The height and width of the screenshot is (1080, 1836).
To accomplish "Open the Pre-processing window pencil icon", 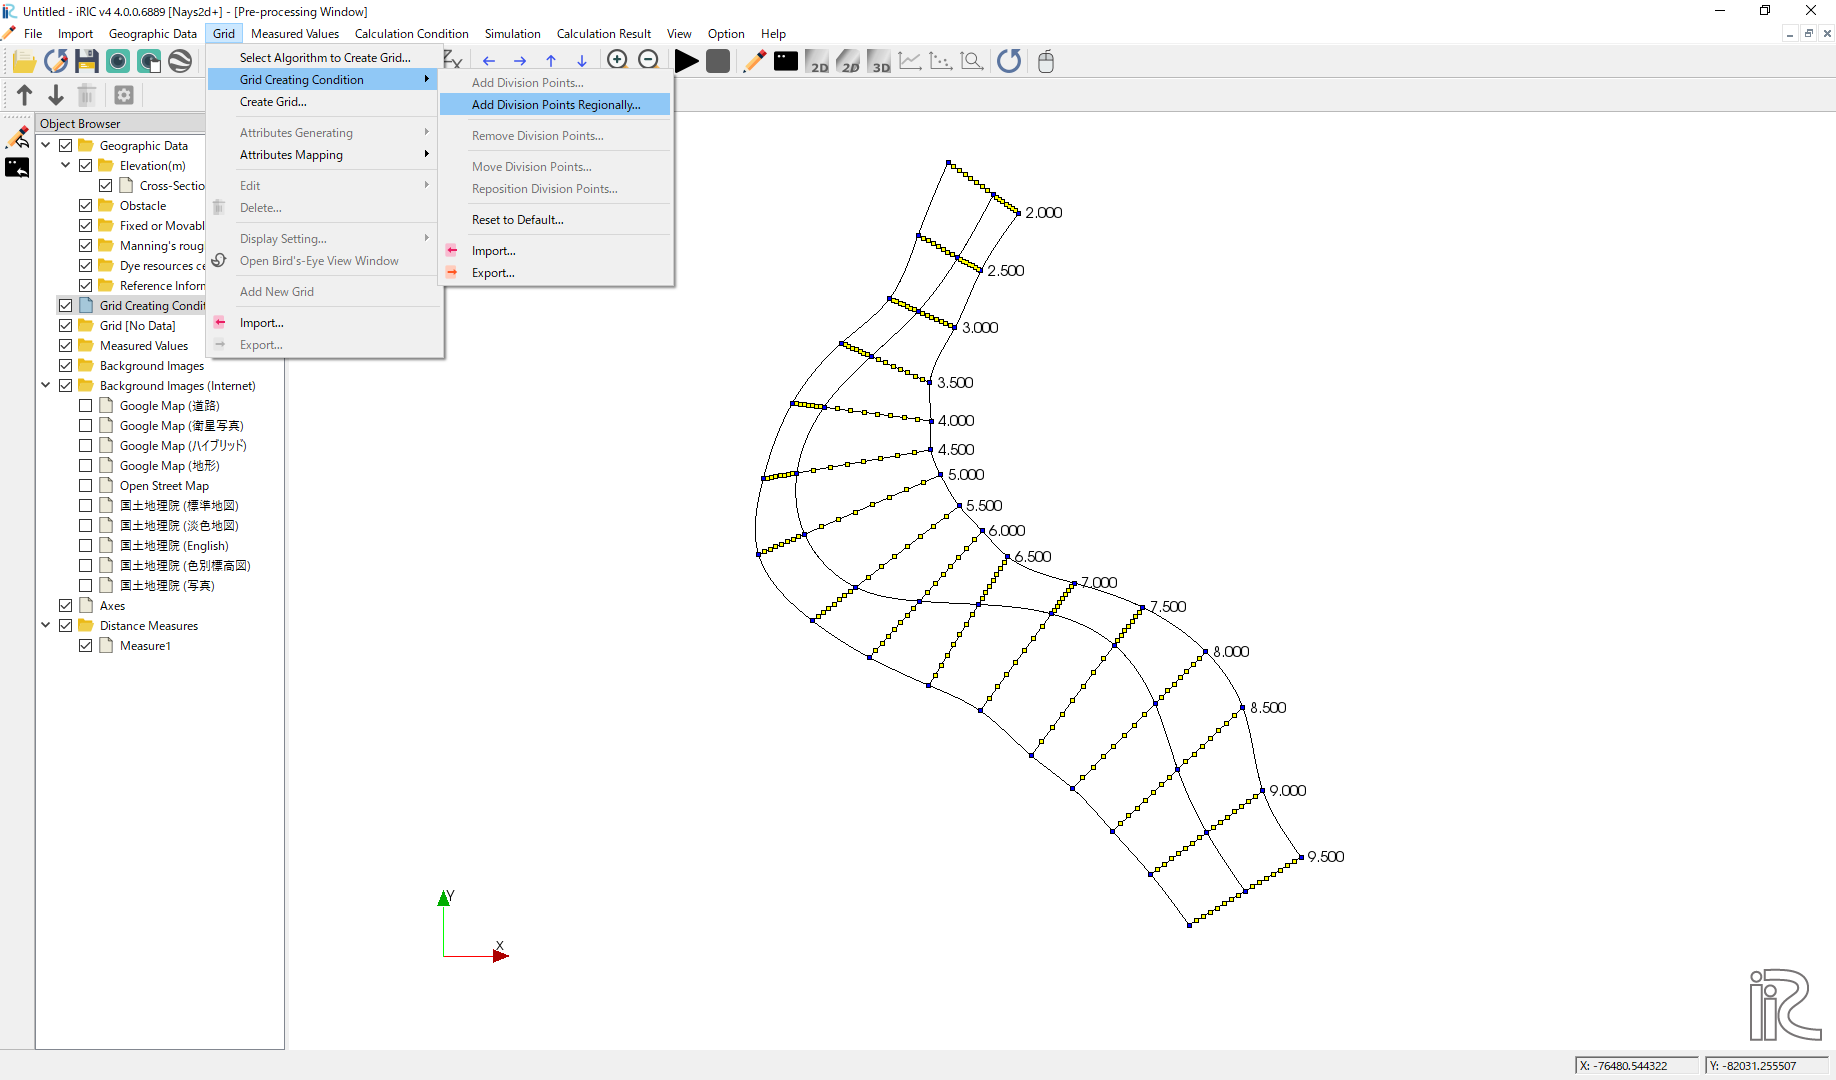I will point(755,61).
